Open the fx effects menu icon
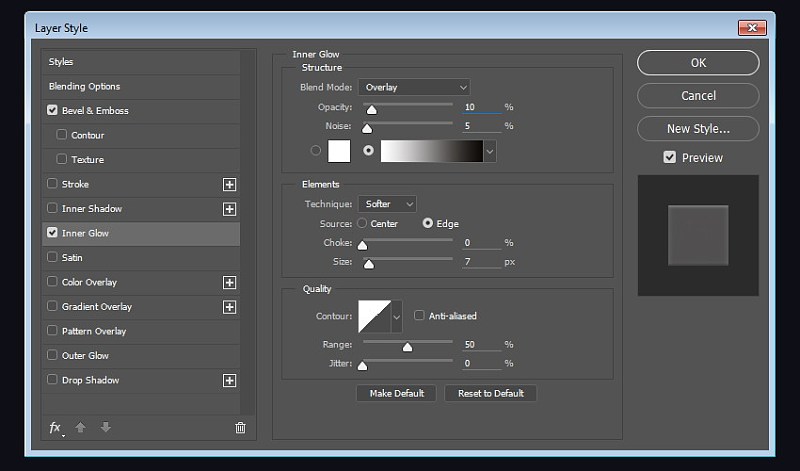The image size is (800, 471). (55, 428)
